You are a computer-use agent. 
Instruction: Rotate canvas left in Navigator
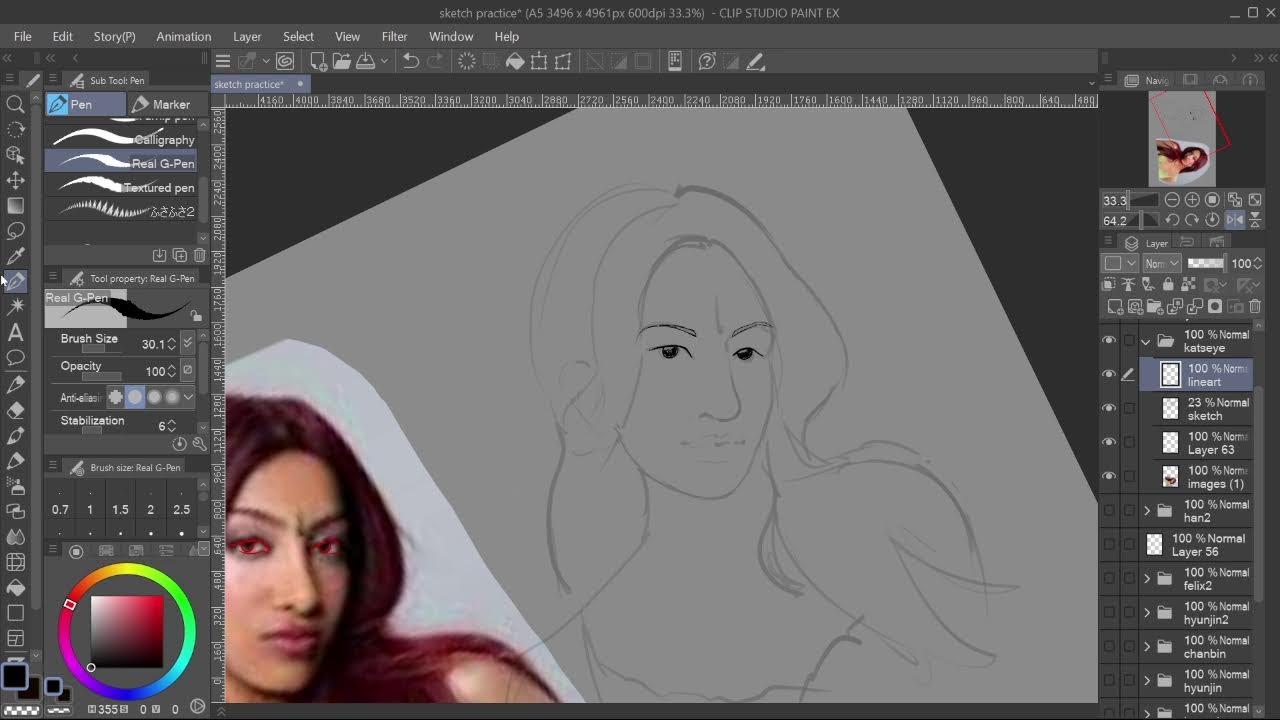[x=1172, y=220]
